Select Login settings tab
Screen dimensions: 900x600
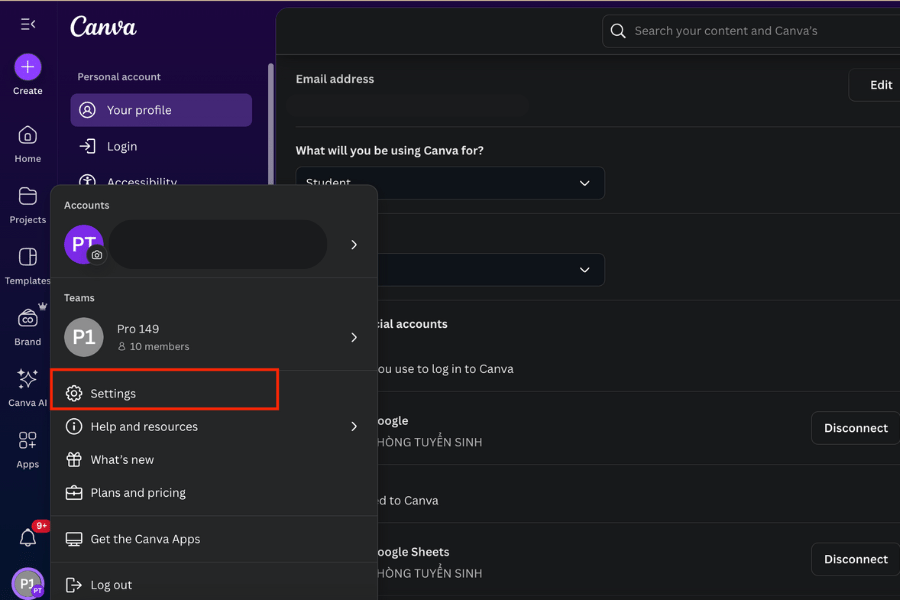click(161, 146)
